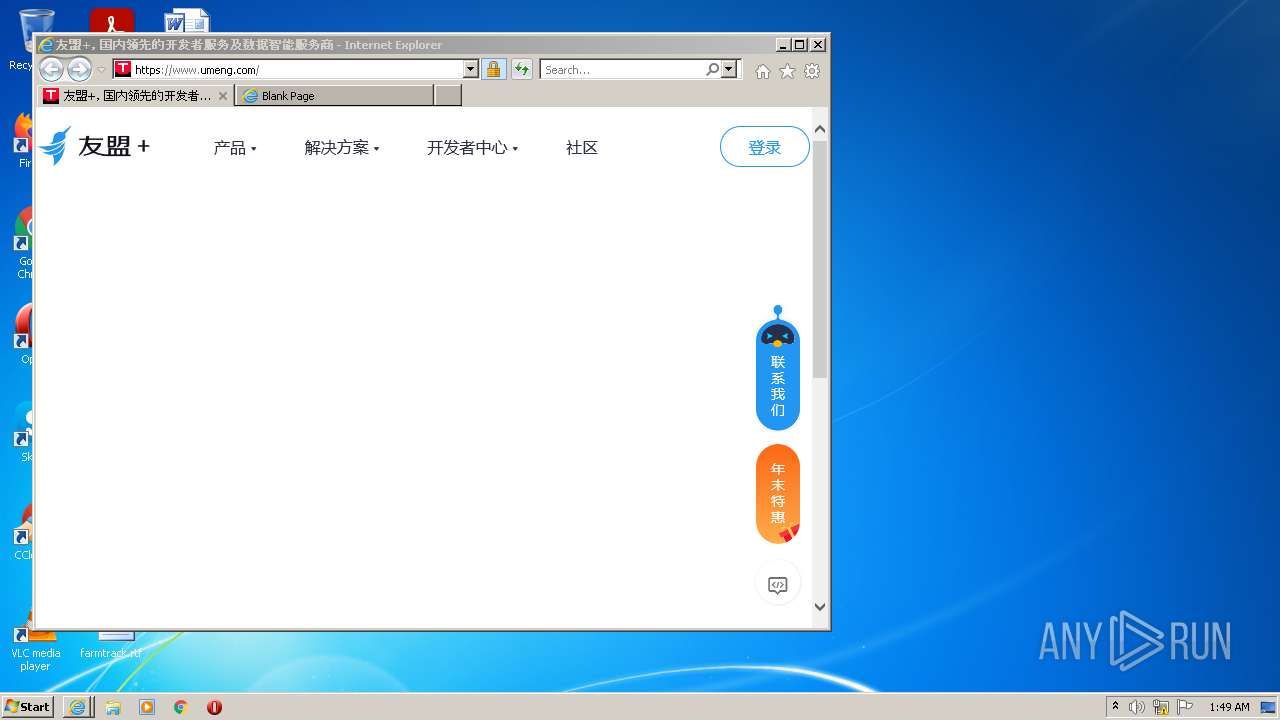
Task: Open the recent pages dropdown arrow
Action: (x=101, y=70)
